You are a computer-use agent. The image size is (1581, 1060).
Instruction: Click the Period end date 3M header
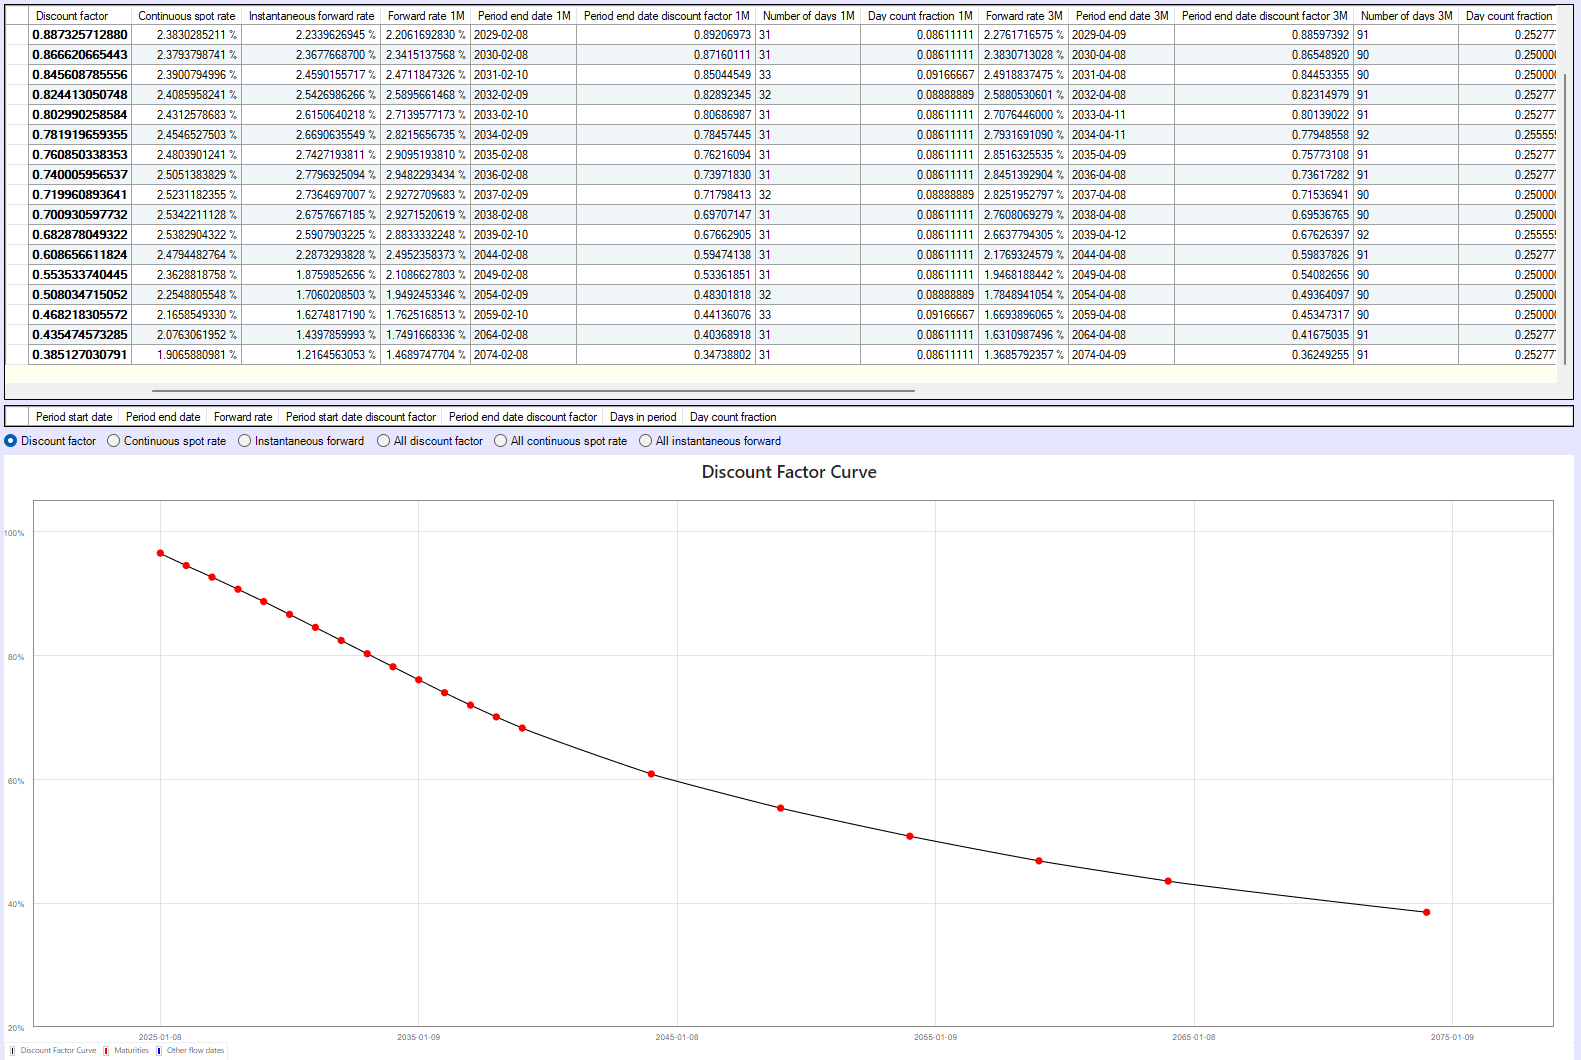(1122, 16)
